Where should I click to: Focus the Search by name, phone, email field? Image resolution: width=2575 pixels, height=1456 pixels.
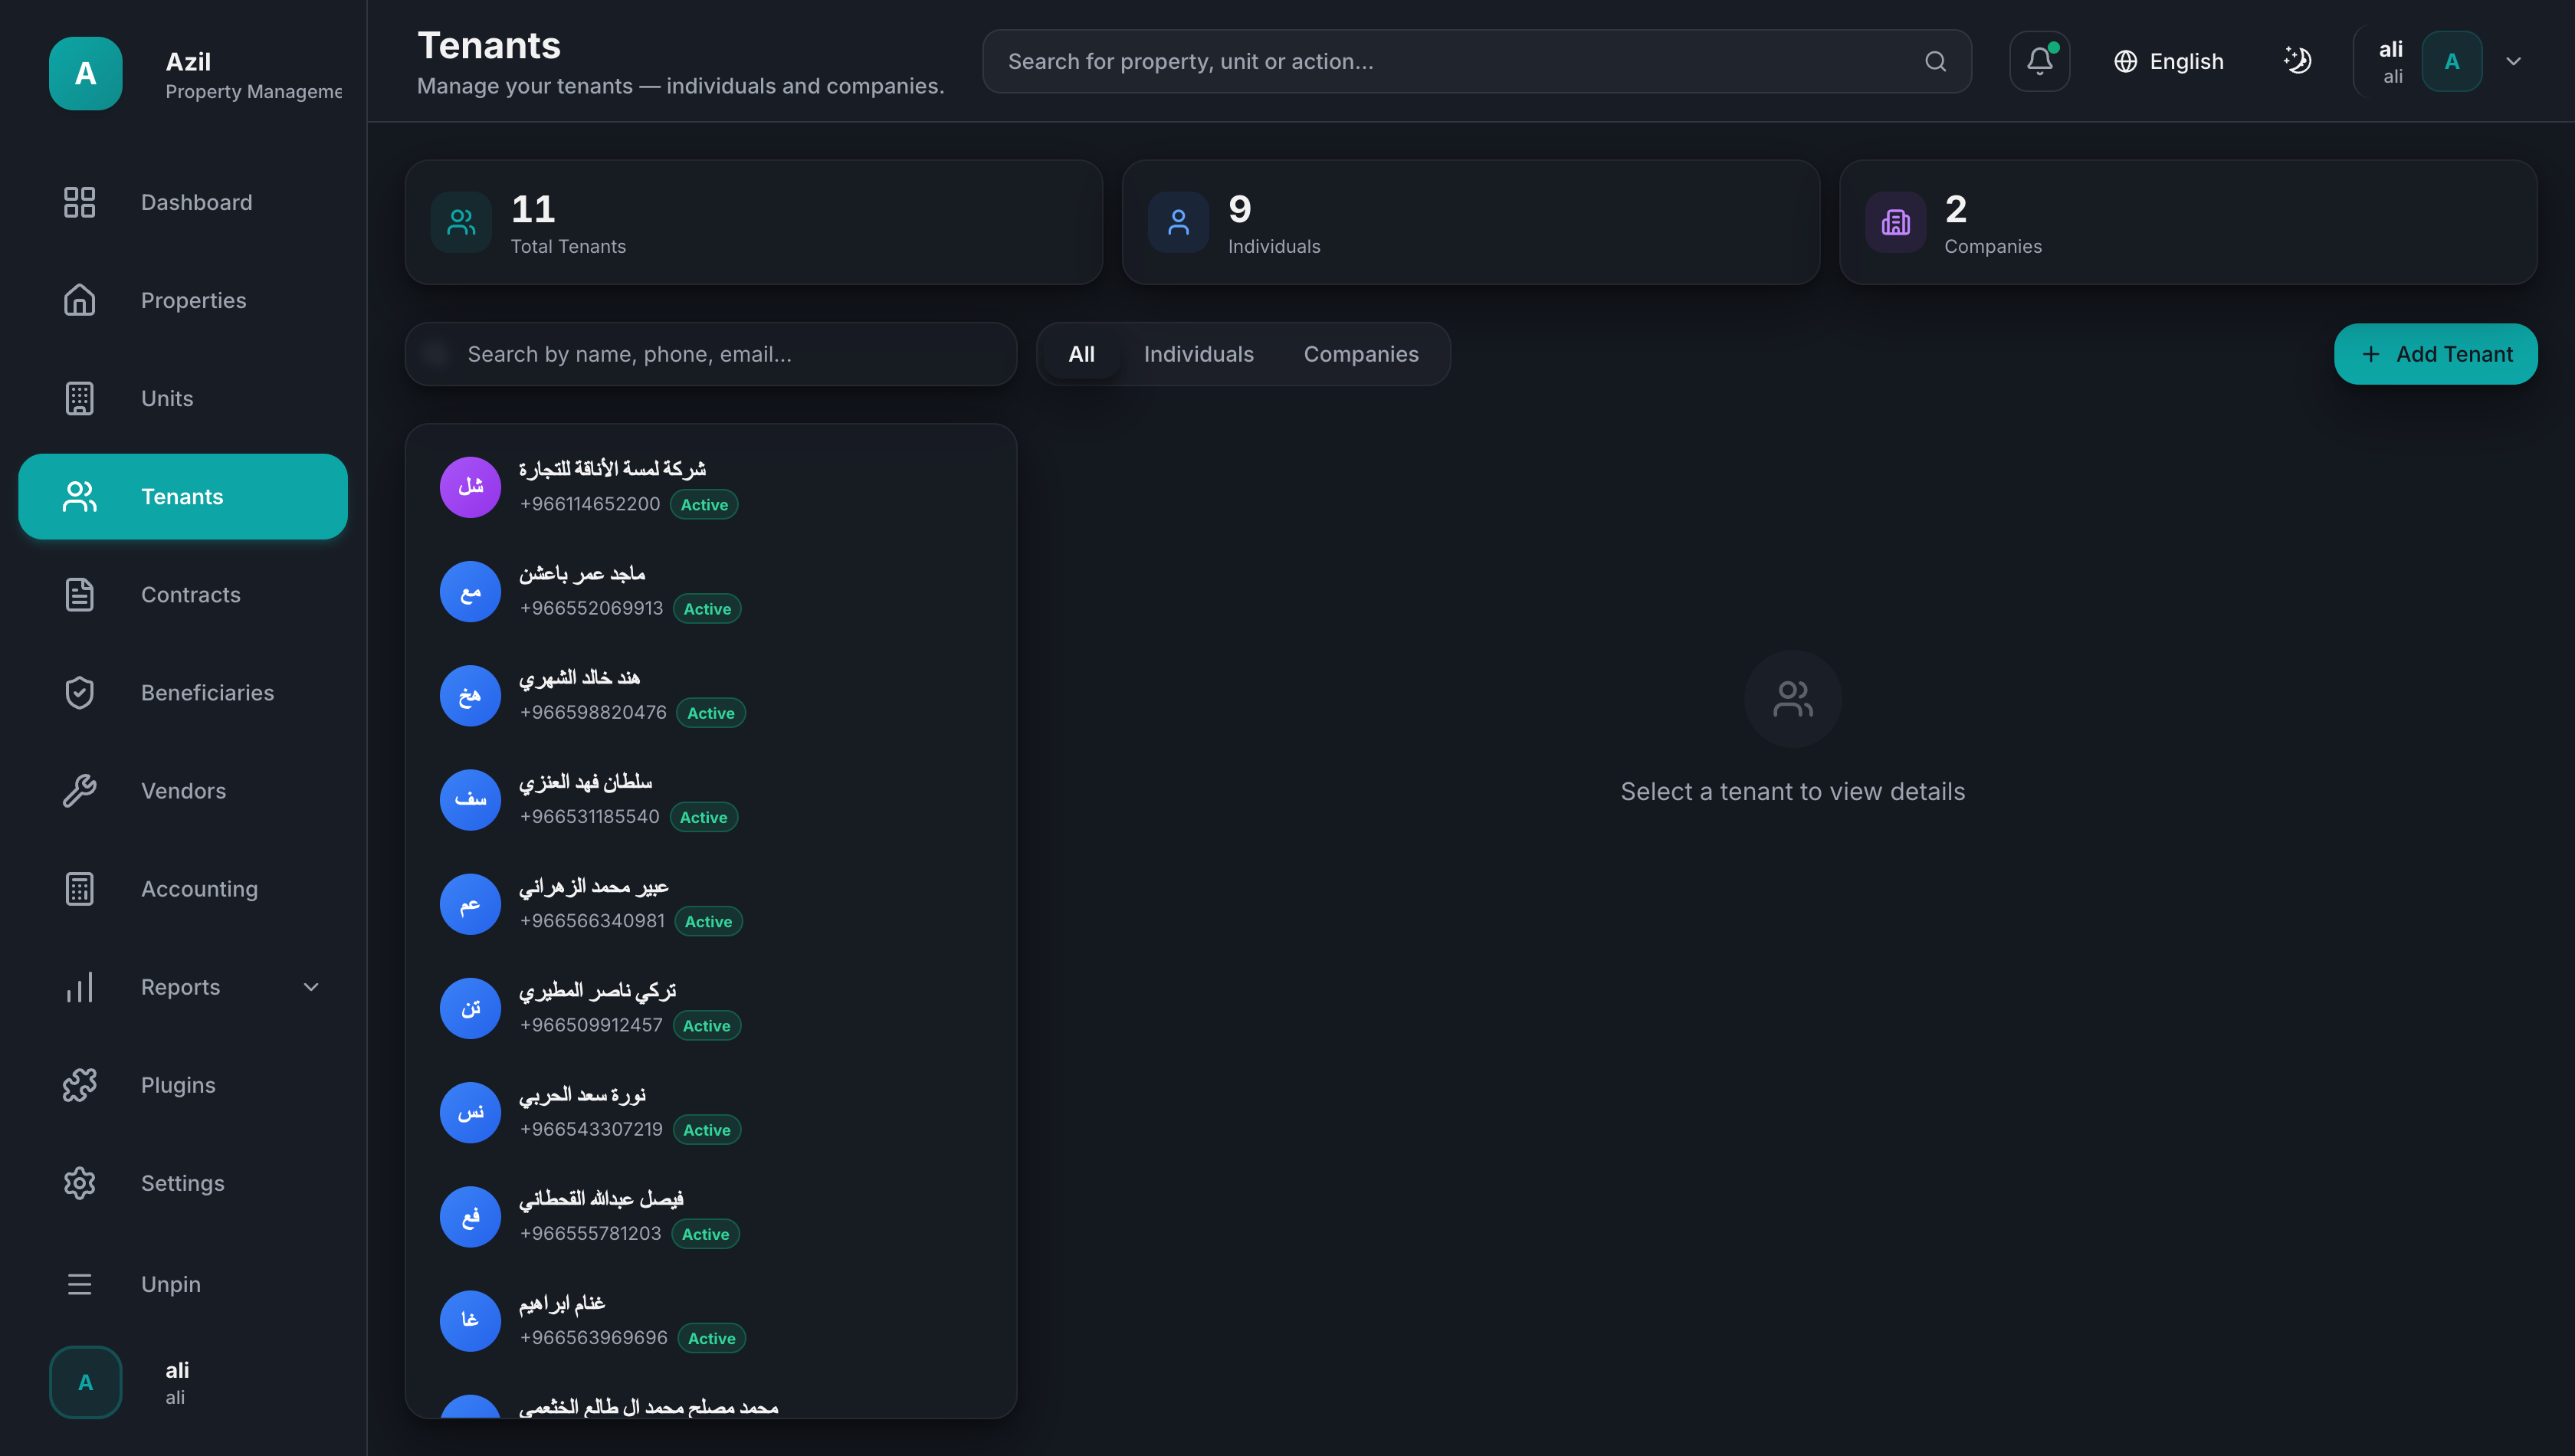click(711, 354)
